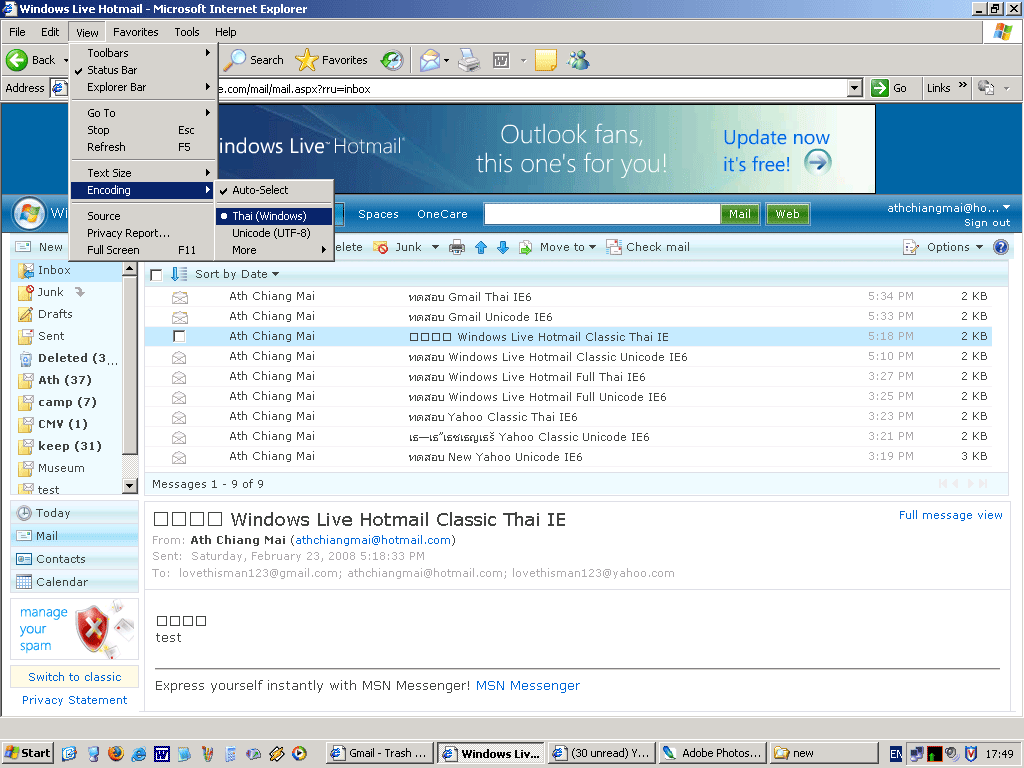Click the Sign out link

pyautogui.click(x=987, y=223)
